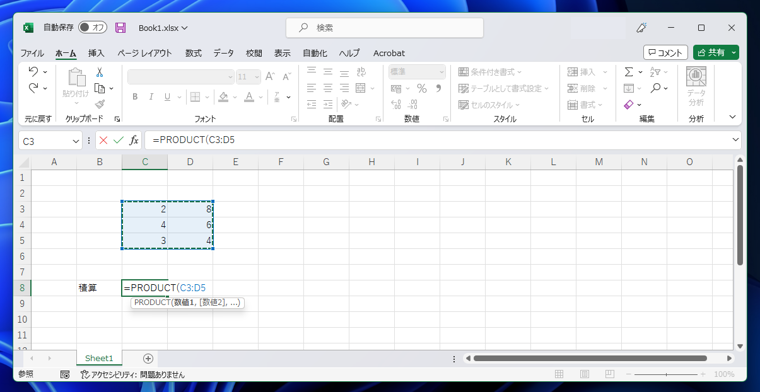Click the zoom slider
This screenshot has height=392, width=760.
pos(667,374)
